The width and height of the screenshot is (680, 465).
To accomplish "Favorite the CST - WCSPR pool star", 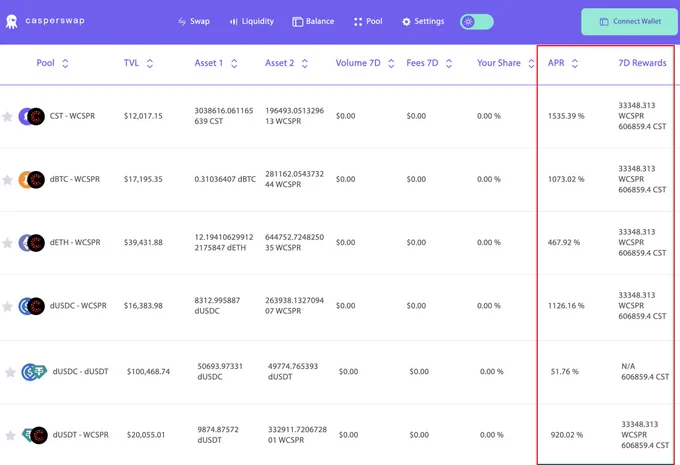I will 7,116.
